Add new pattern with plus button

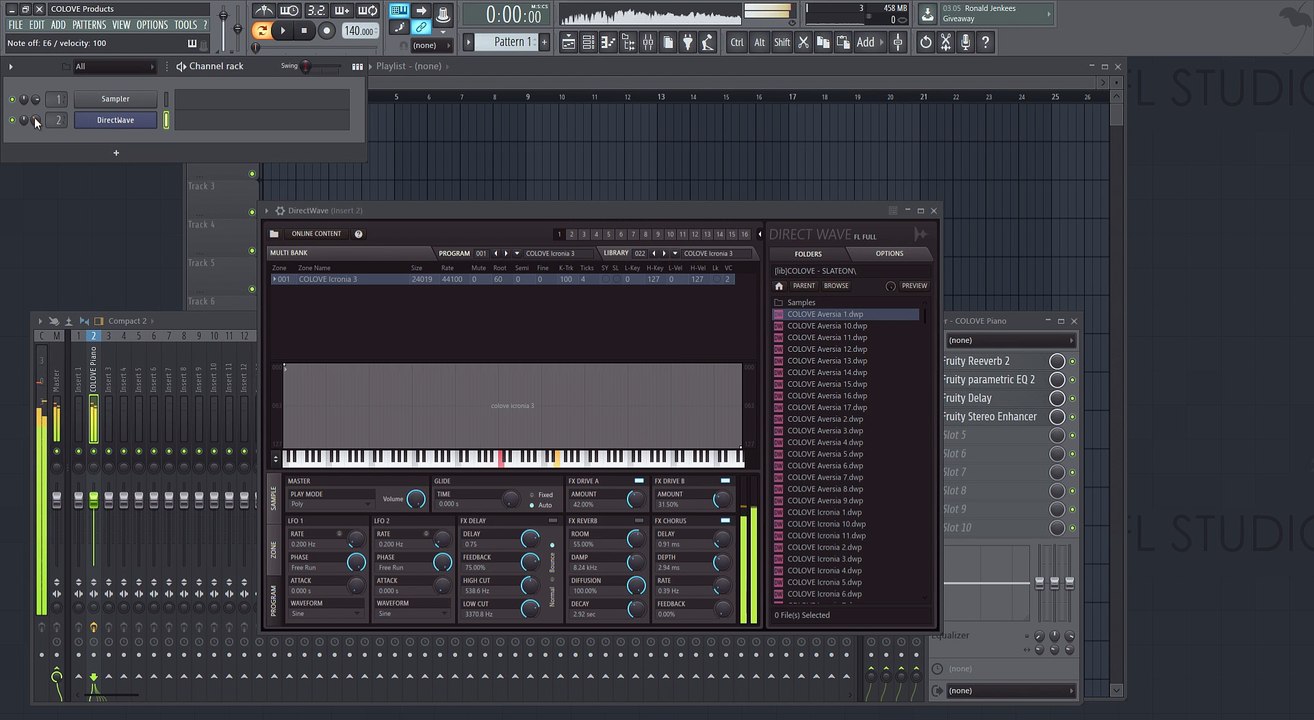pyautogui.click(x=543, y=42)
